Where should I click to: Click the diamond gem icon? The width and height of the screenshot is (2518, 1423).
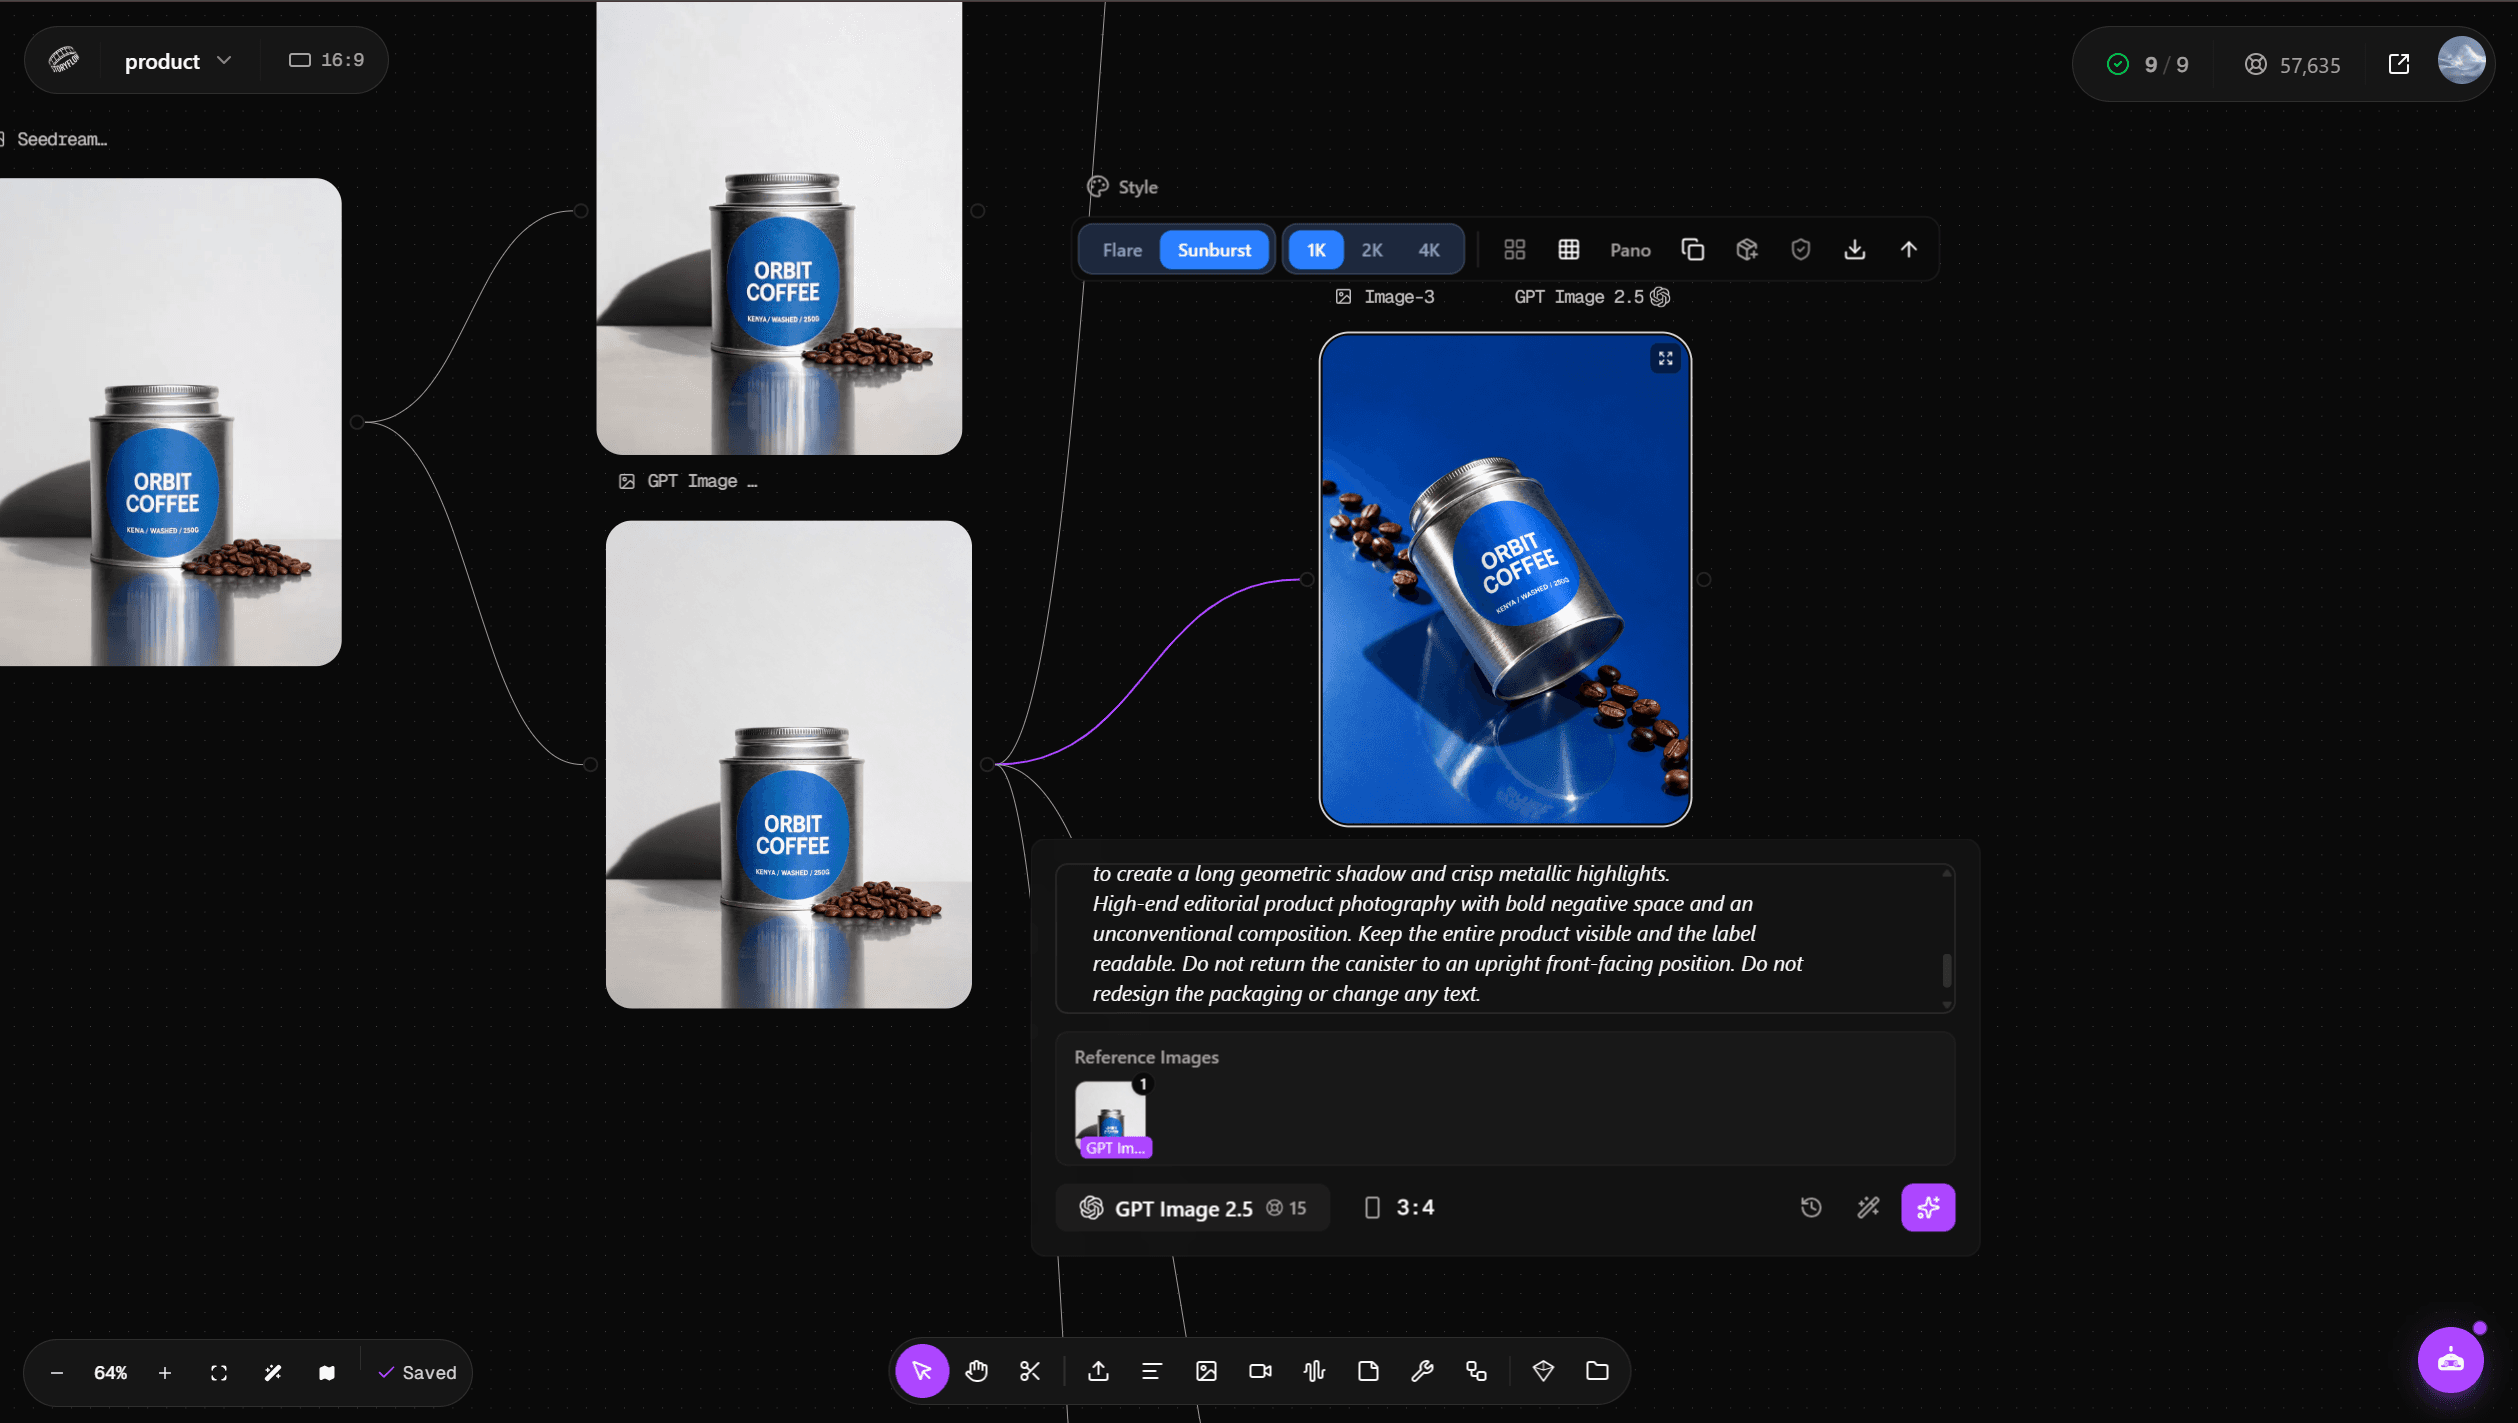pos(1543,1371)
